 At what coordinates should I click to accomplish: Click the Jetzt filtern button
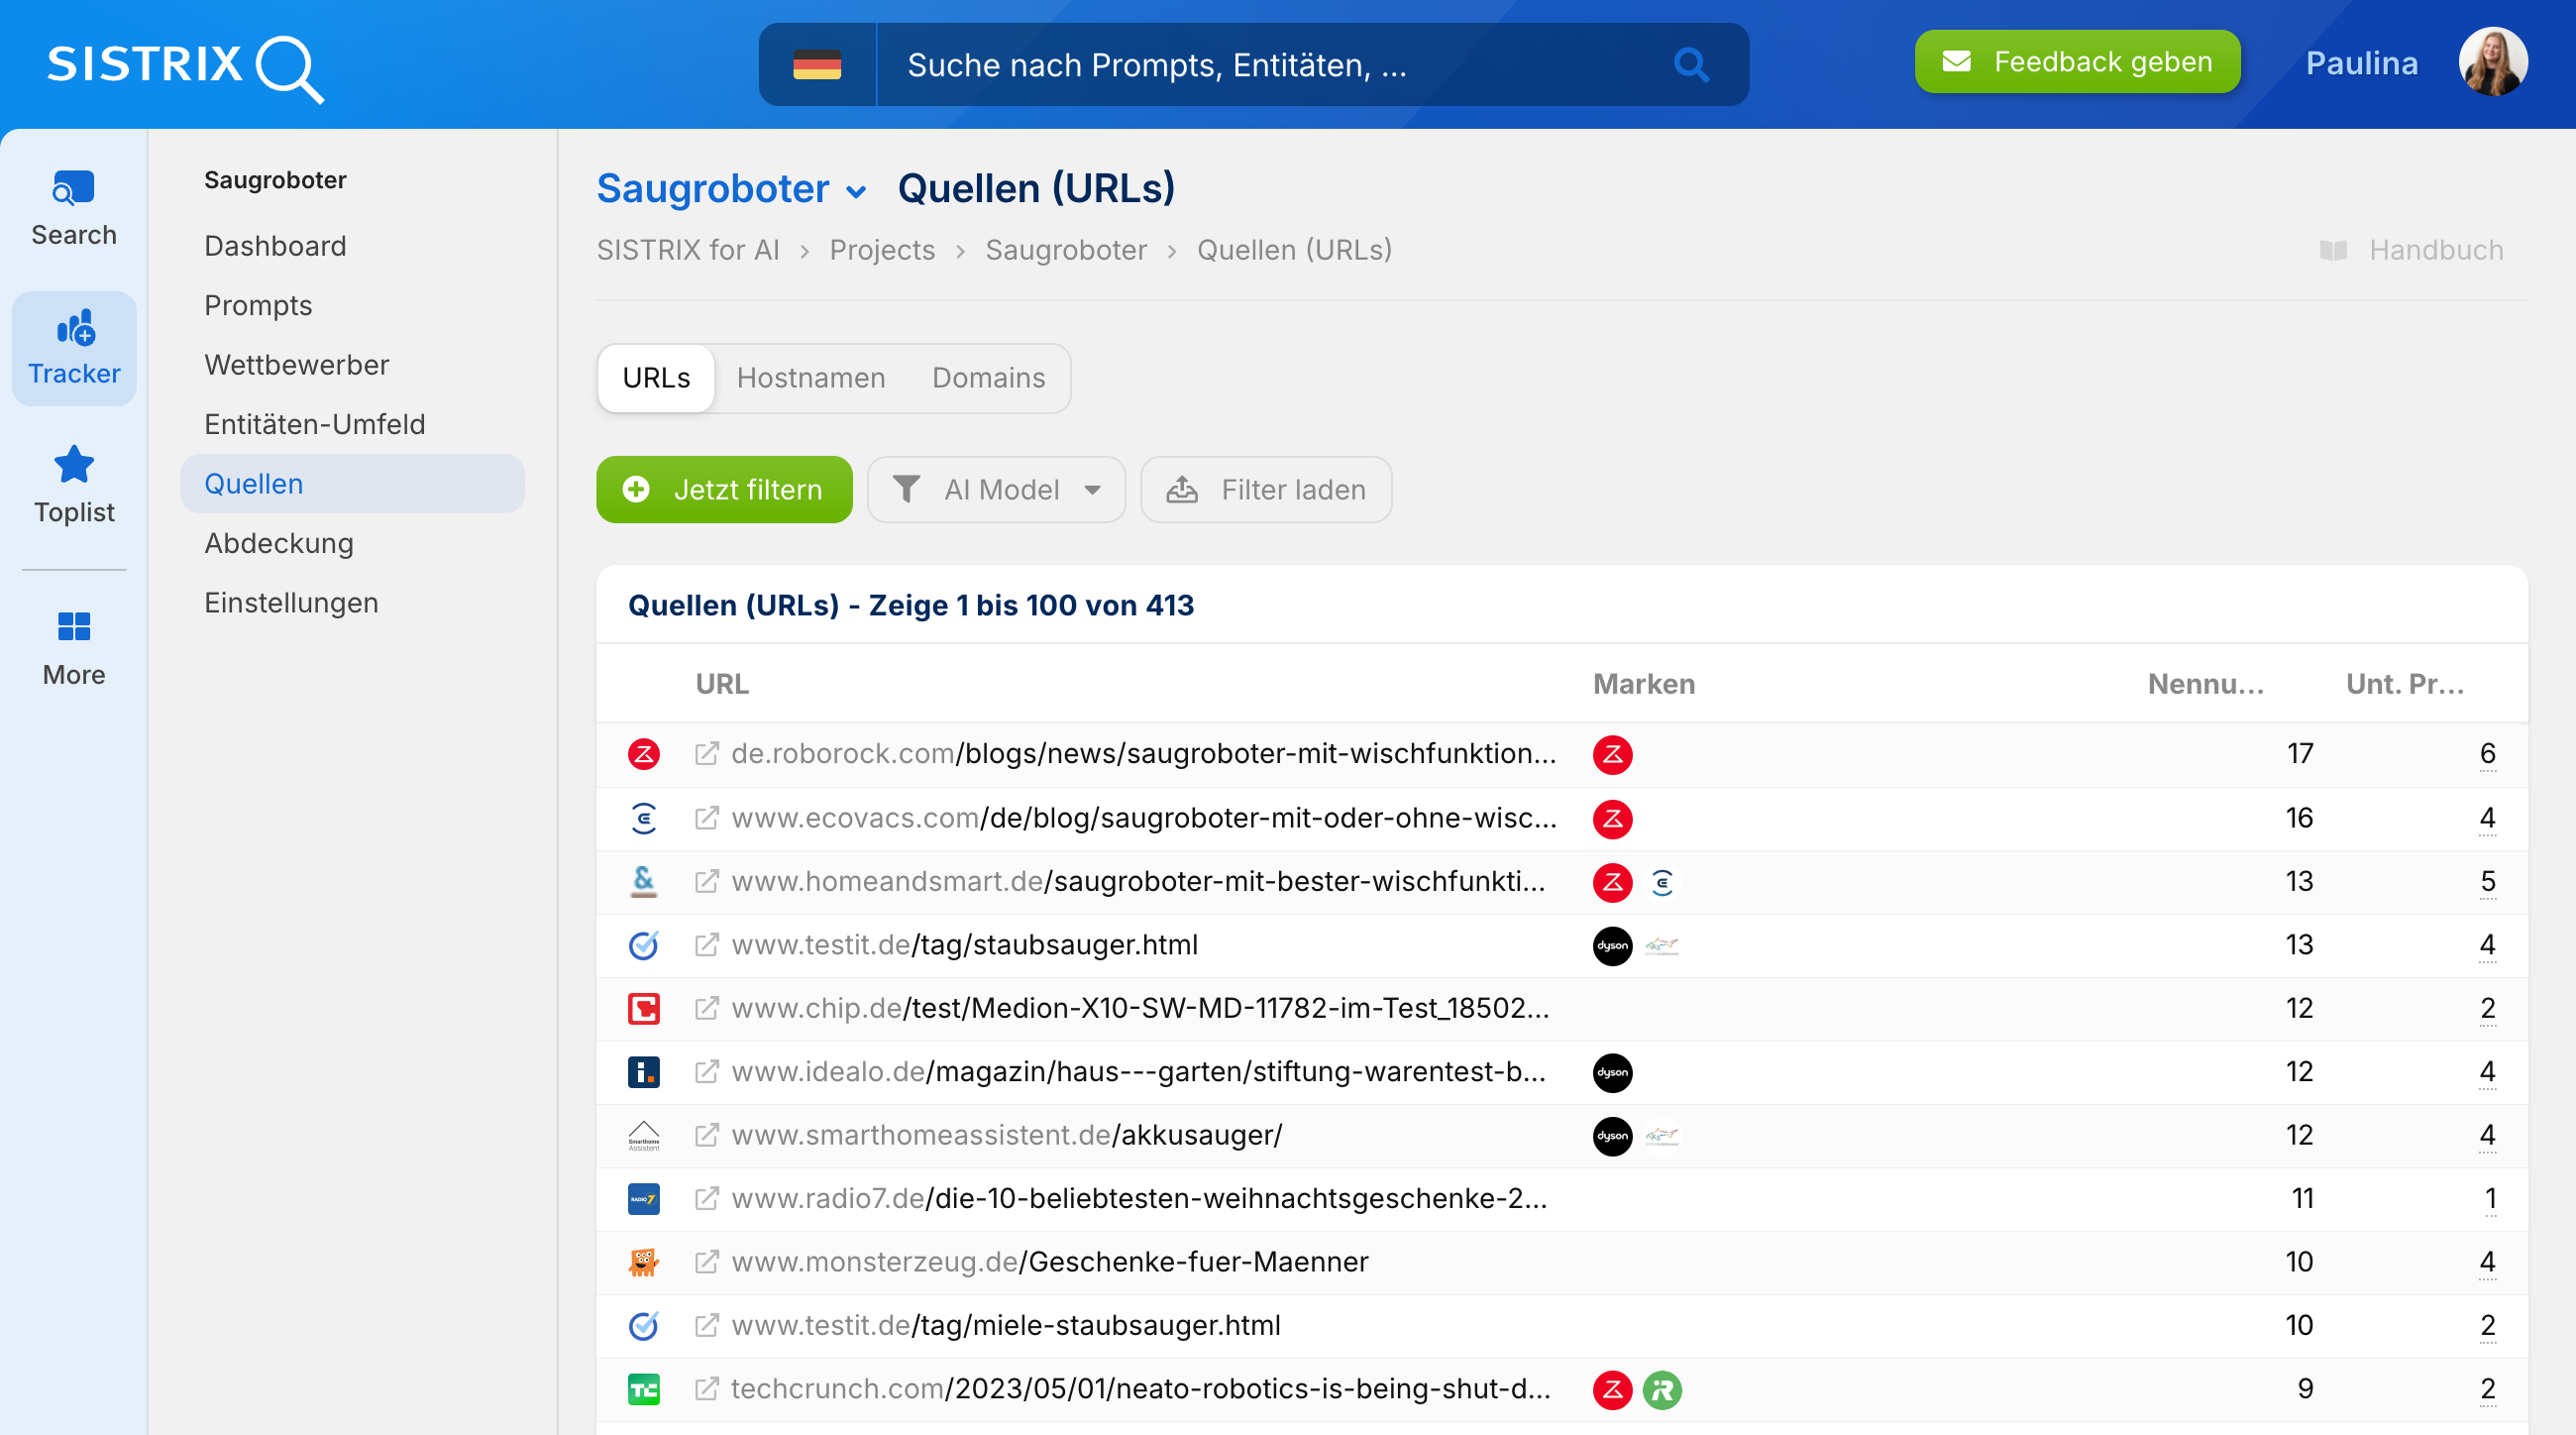[x=724, y=489]
